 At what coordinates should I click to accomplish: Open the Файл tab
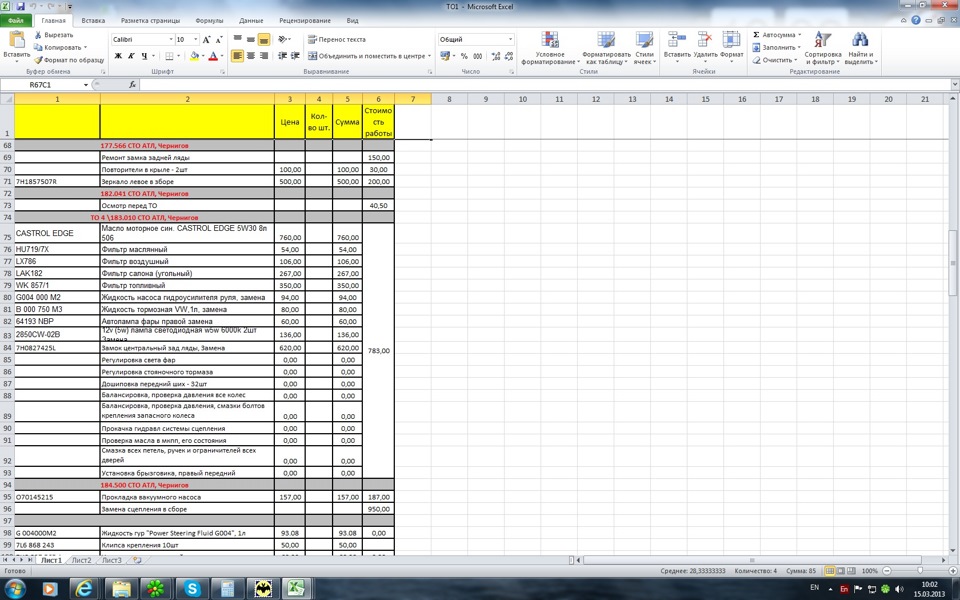click(16, 20)
